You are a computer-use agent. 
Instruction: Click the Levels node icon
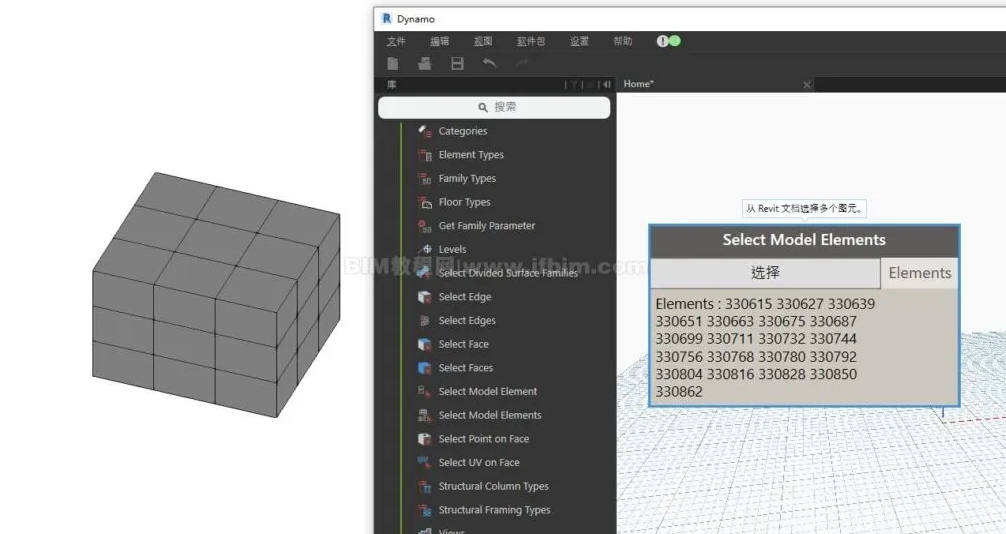[424, 249]
